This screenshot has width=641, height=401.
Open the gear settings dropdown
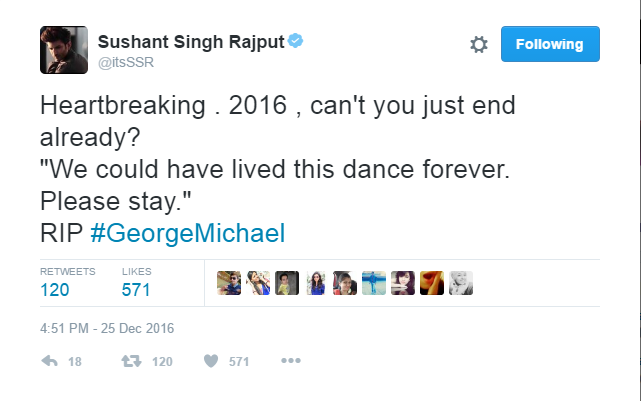478,45
